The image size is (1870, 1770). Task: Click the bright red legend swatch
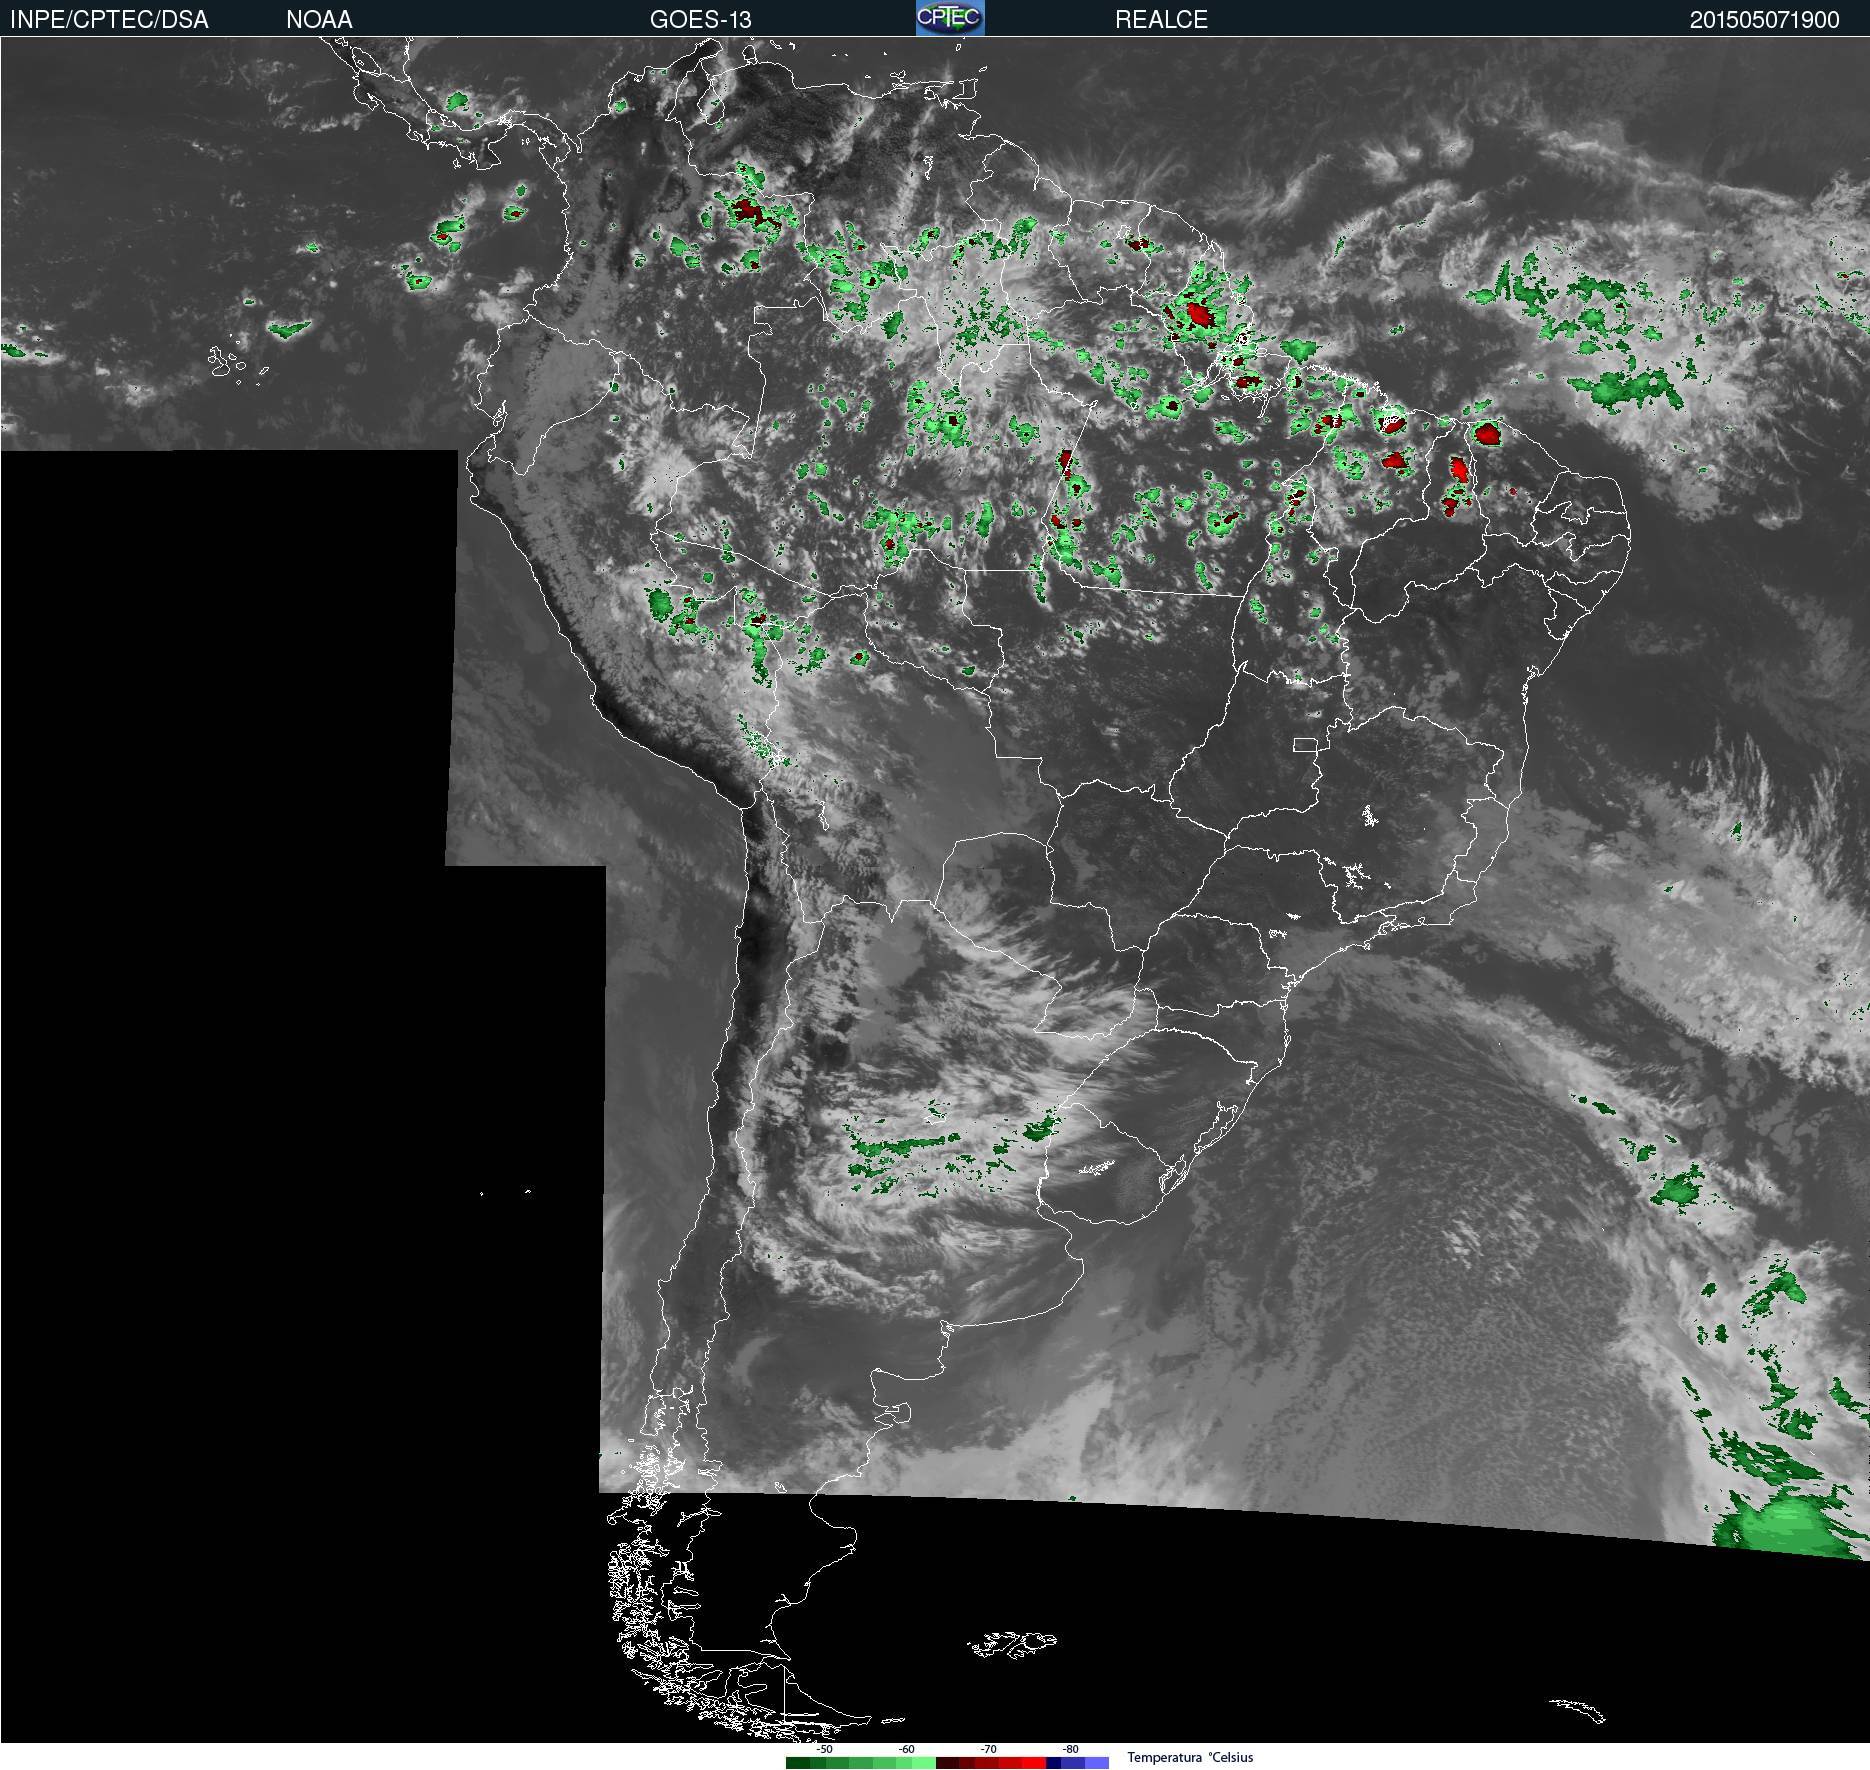[1034, 1763]
